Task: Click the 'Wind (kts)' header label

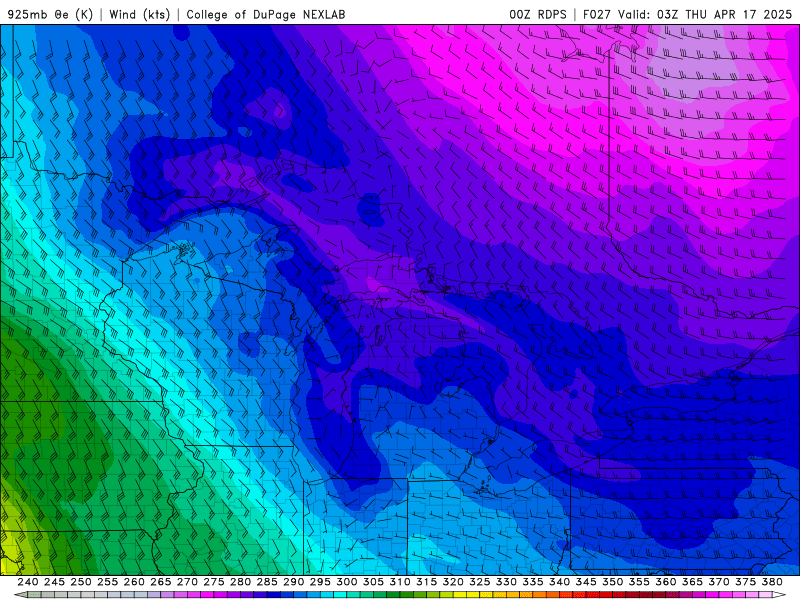Action: coord(139,14)
